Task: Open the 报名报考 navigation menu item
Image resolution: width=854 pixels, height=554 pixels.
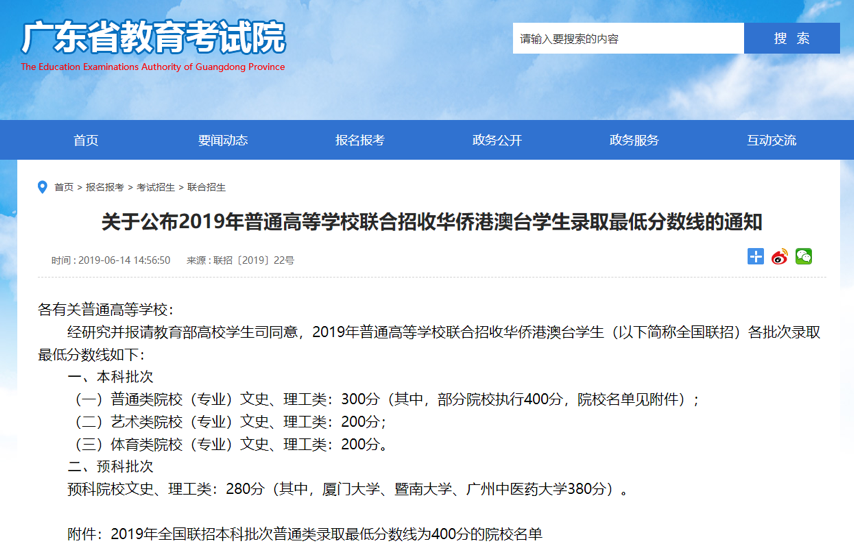Action: pyautogui.click(x=360, y=140)
